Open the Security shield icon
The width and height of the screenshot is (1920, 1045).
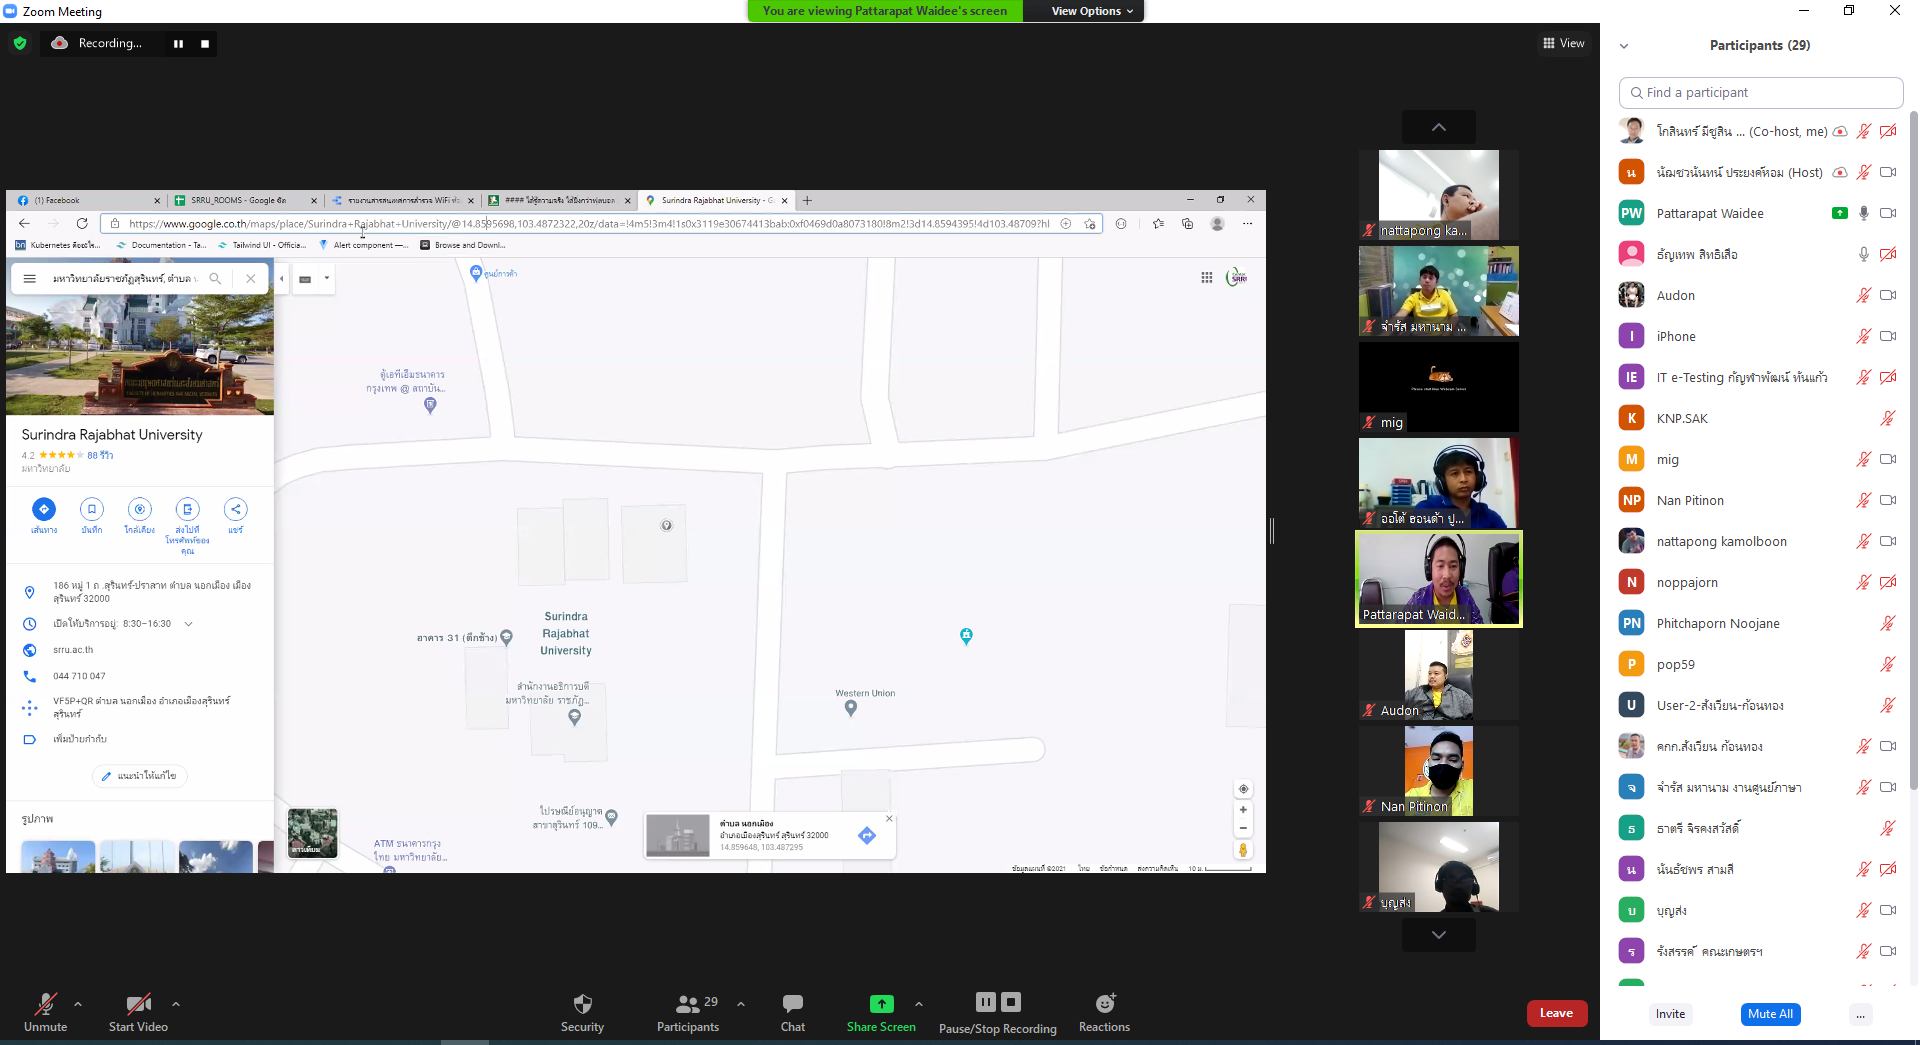coord(582,1004)
